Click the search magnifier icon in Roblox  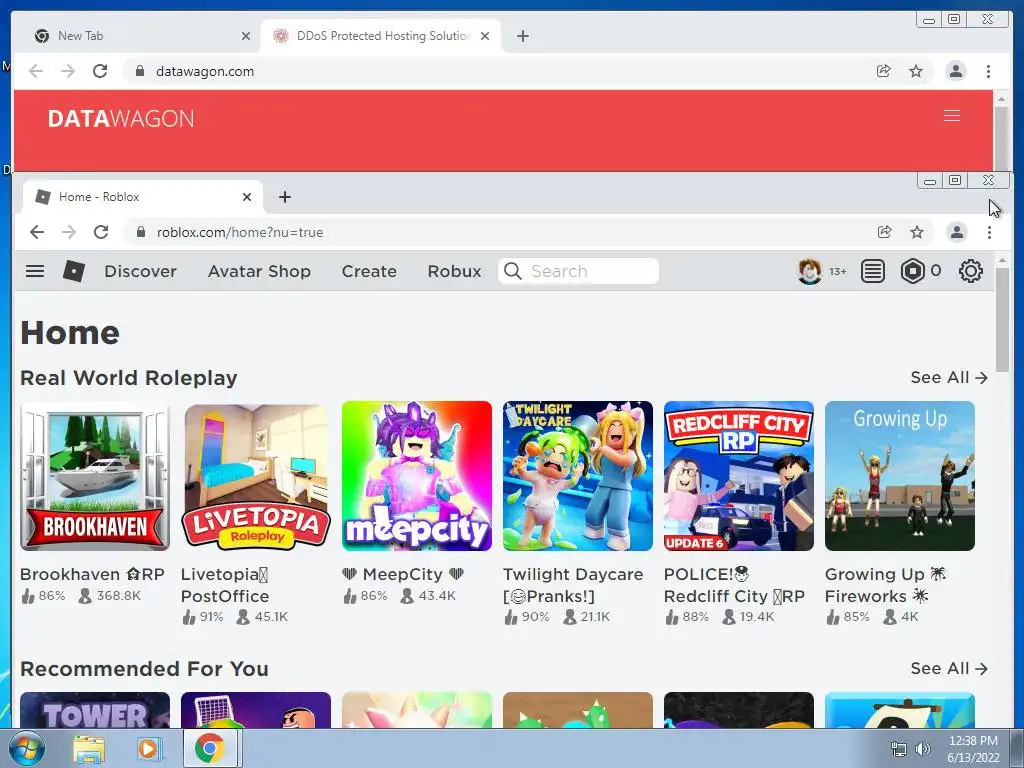pyautogui.click(x=513, y=271)
